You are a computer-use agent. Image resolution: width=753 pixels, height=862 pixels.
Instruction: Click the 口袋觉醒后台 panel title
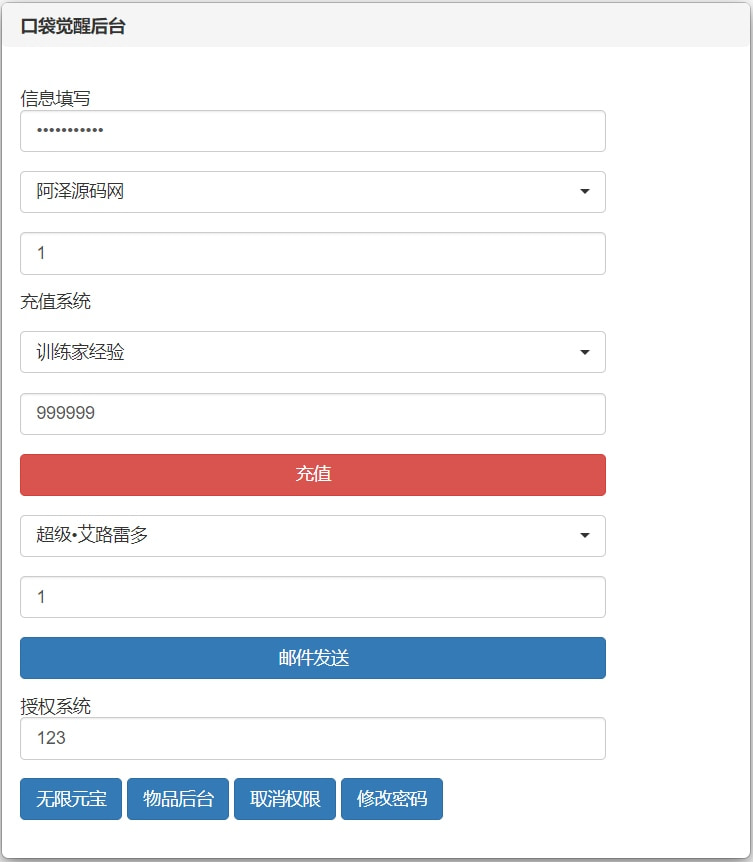[x=73, y=27]
